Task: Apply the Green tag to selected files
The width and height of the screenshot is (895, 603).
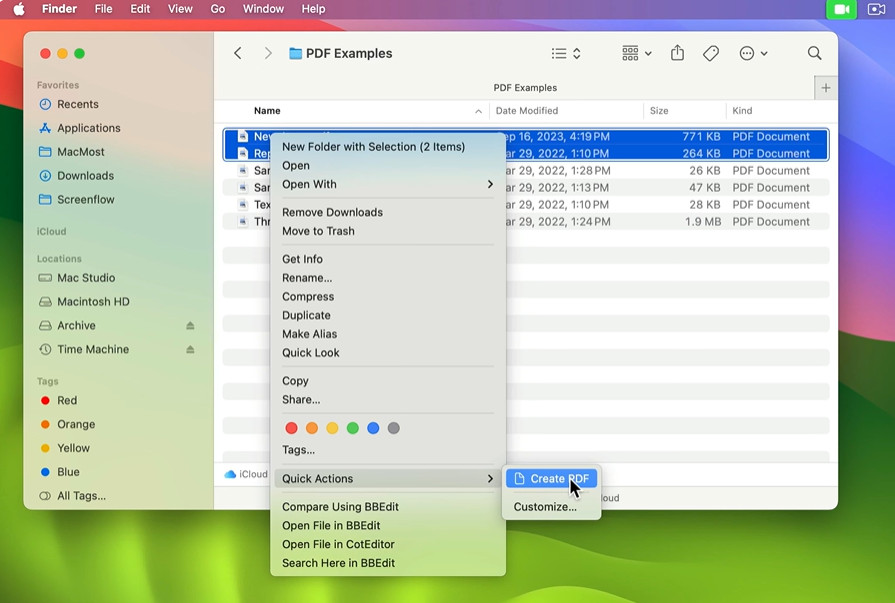Action: pos(353,427)
